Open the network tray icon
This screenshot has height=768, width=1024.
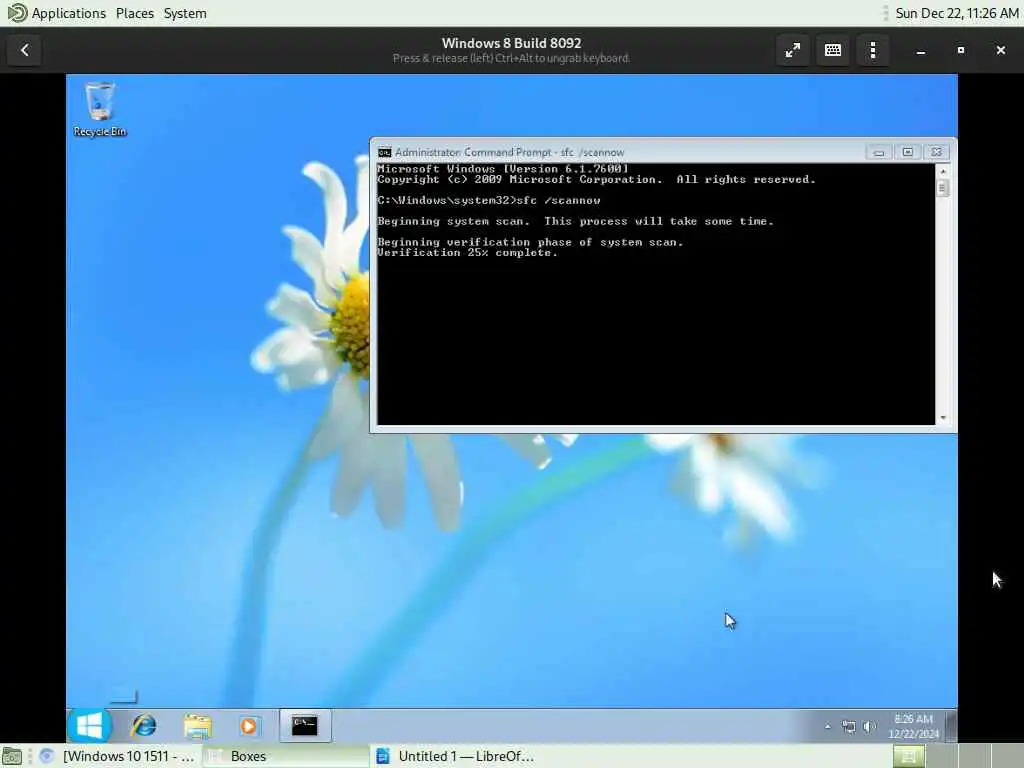(x=848, y=726)
